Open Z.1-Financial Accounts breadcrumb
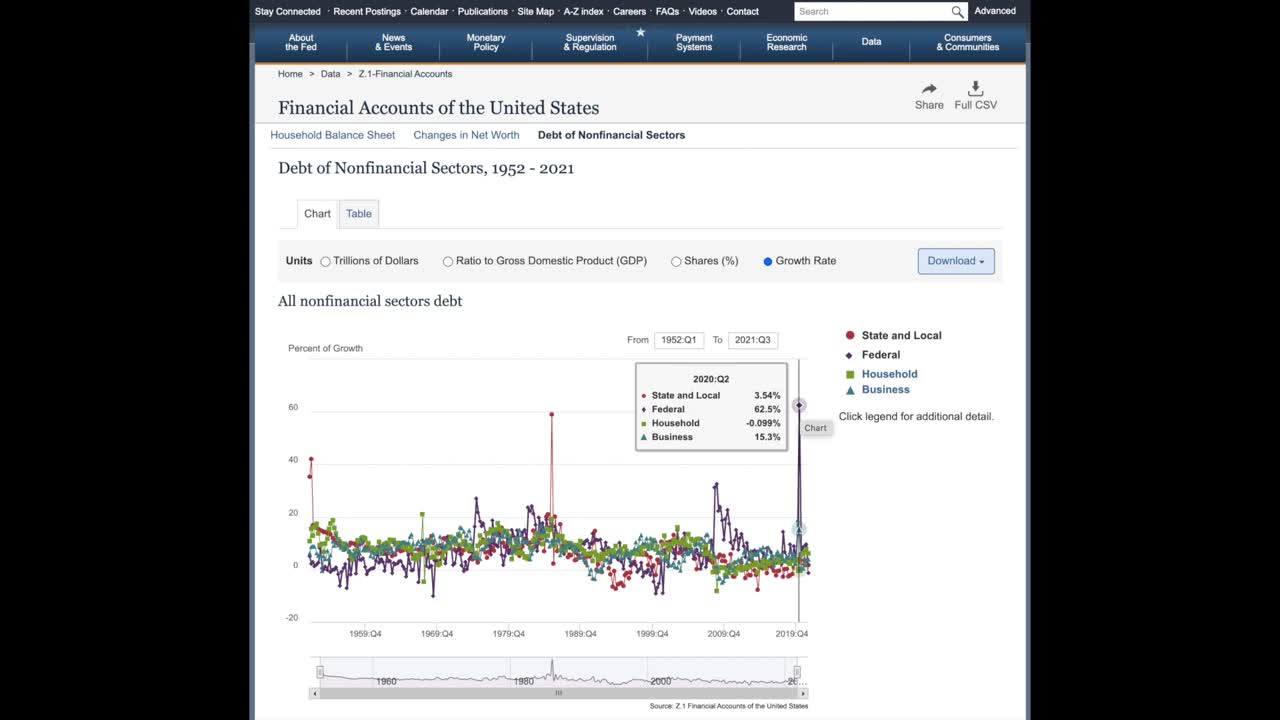This screenshot has height=720, width=1280. [x=406, y=74]
